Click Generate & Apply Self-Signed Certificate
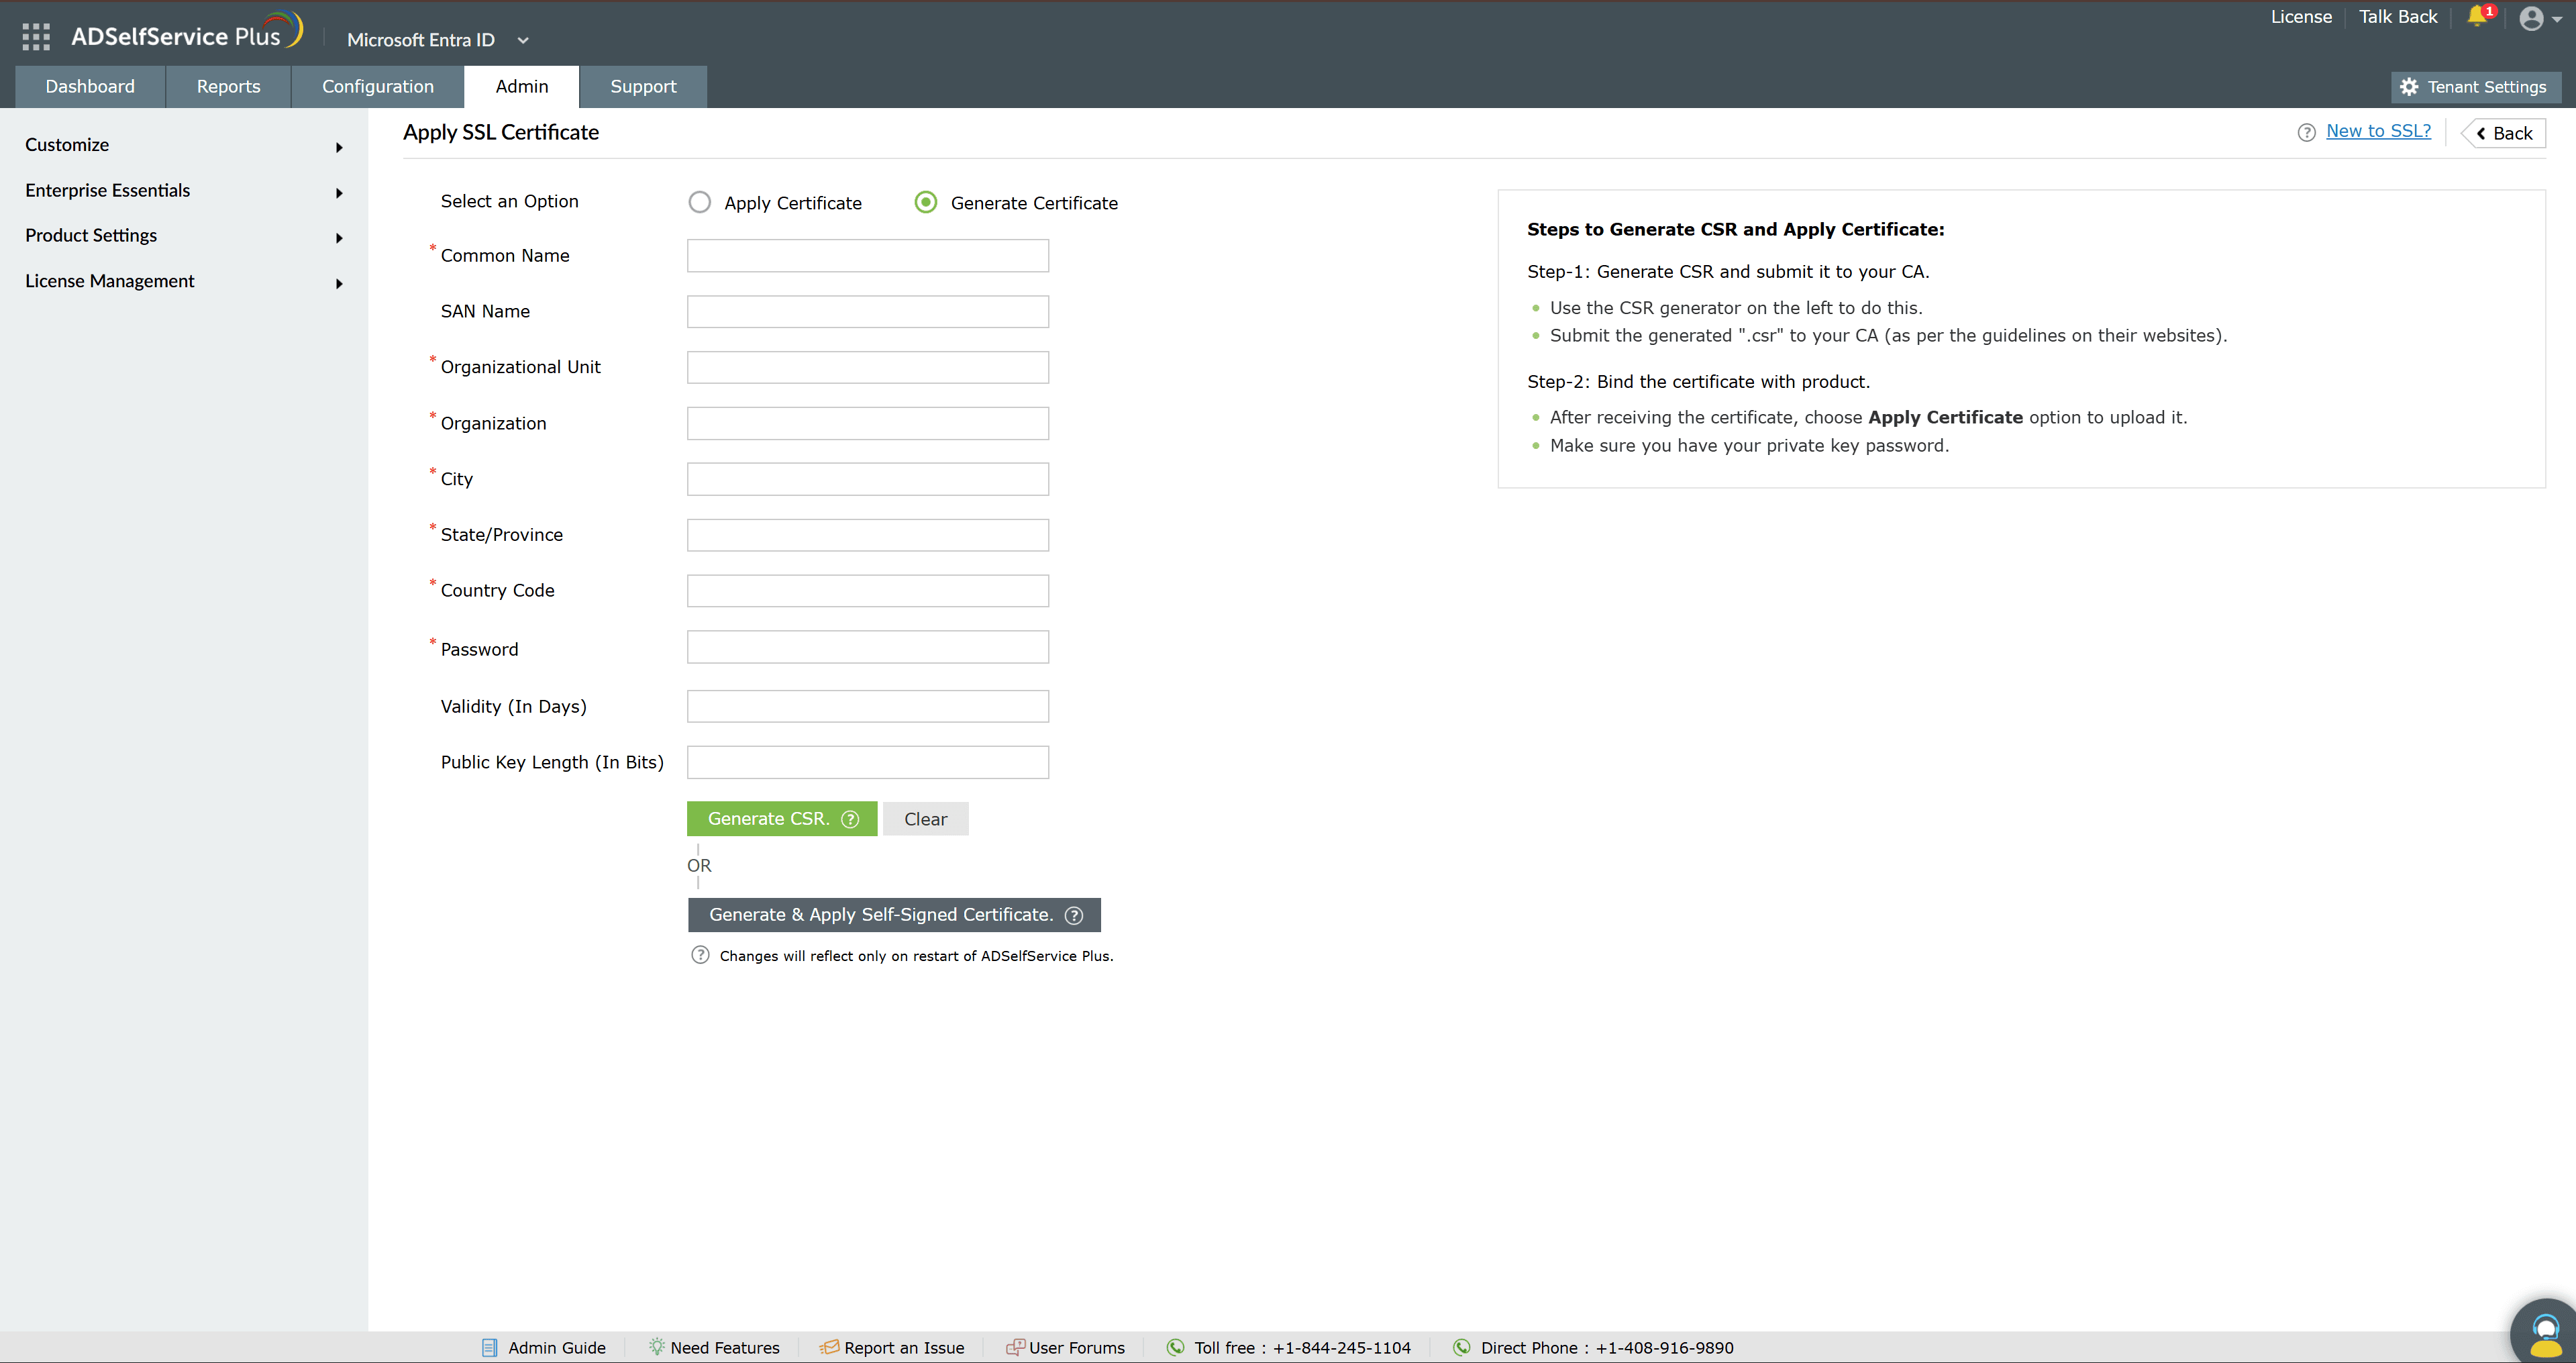This screenshot has width=2576, height=1363. [894, 915]
